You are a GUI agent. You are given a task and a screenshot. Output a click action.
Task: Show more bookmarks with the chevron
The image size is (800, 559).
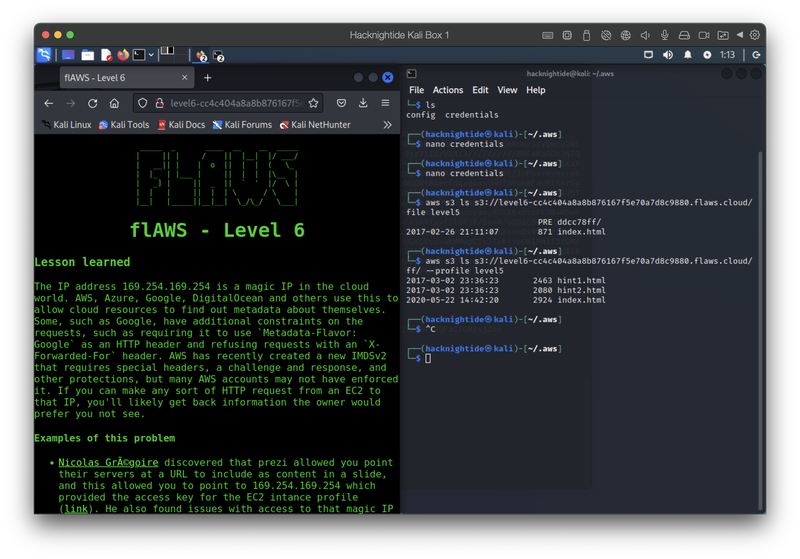click(x=387, y=125)
